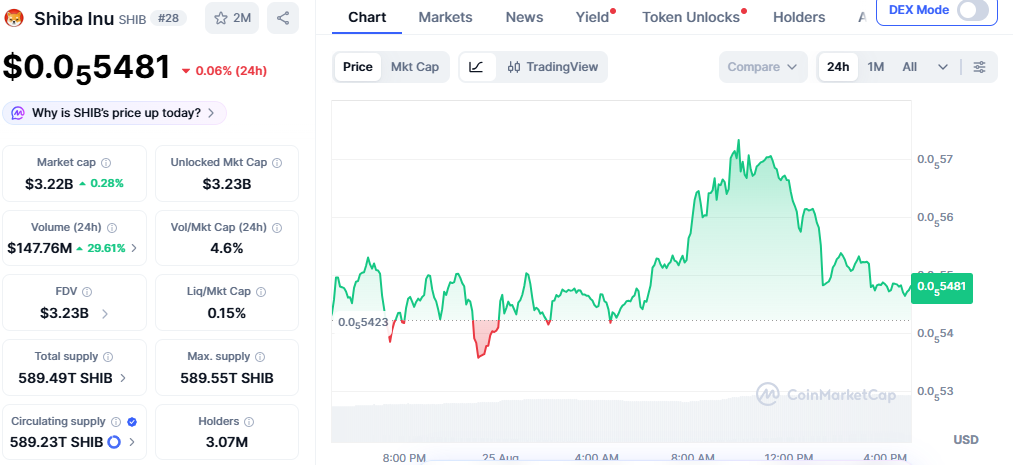The width and height of the screenshot is (1013, 465).
Task: Expand Volume (24h) details chevron
Action: [134, 248]
